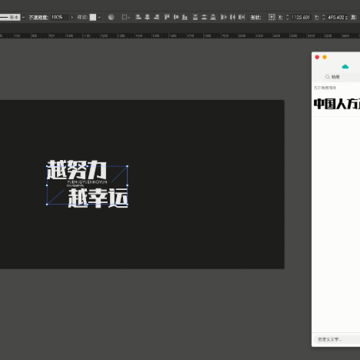Click Vertical Distribute Top icon
This screenshot has width=360, height=360.
coord(195,17)
